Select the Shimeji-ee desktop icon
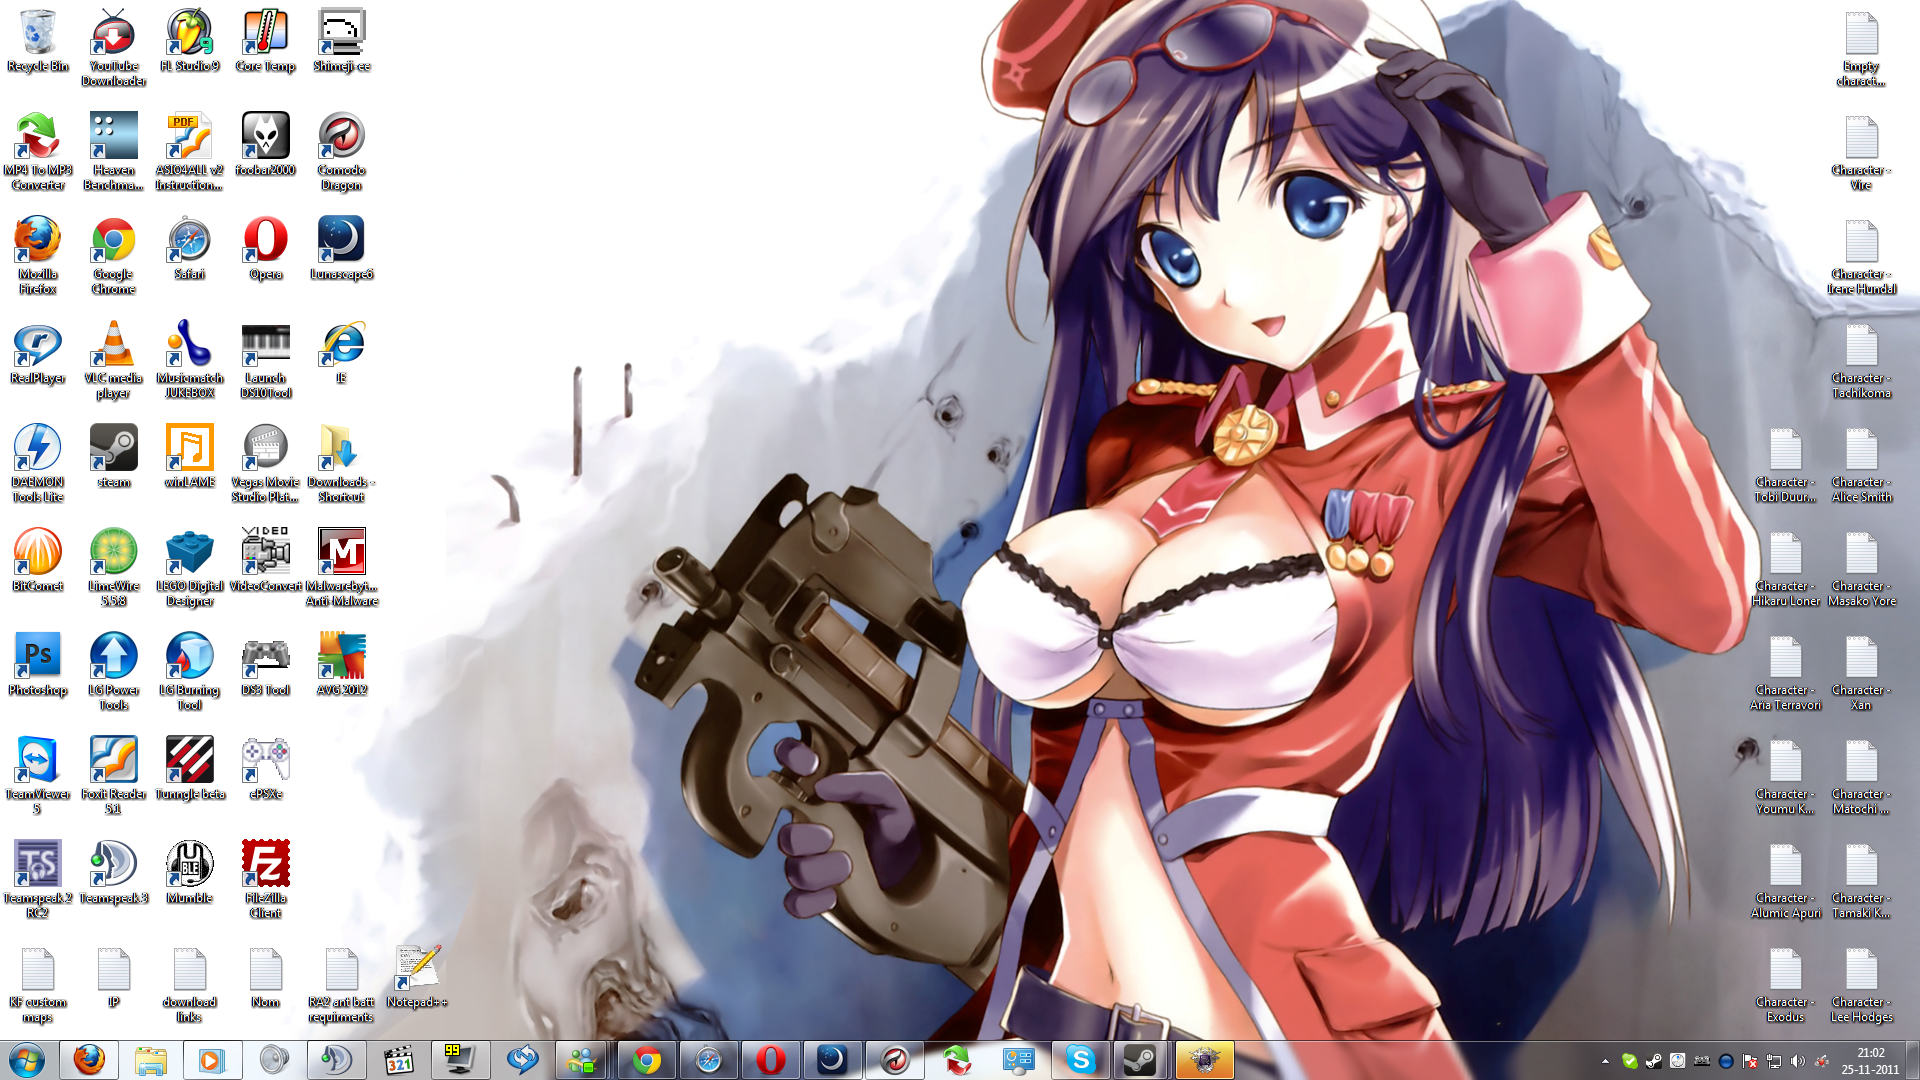 [x=342, y=42]
